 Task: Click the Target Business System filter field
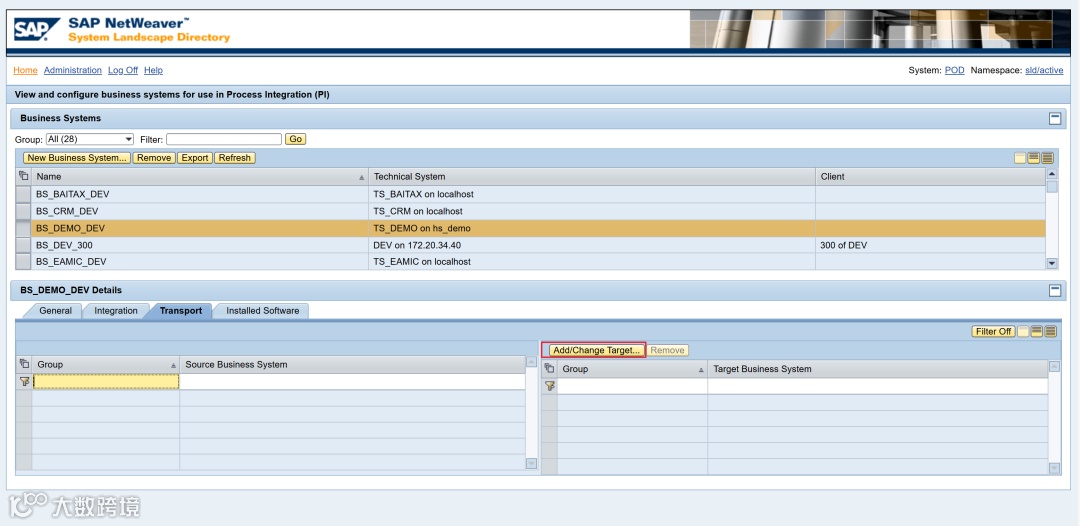point(878,386)
